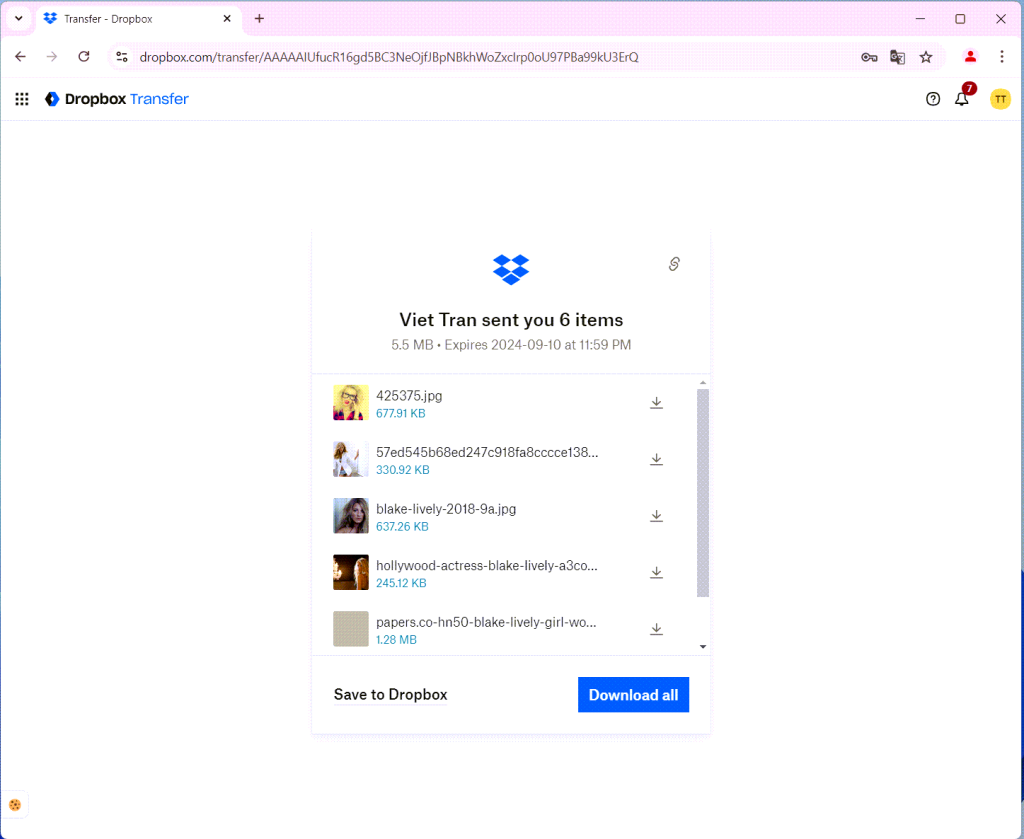Click the address bar URL

[389, 57]
